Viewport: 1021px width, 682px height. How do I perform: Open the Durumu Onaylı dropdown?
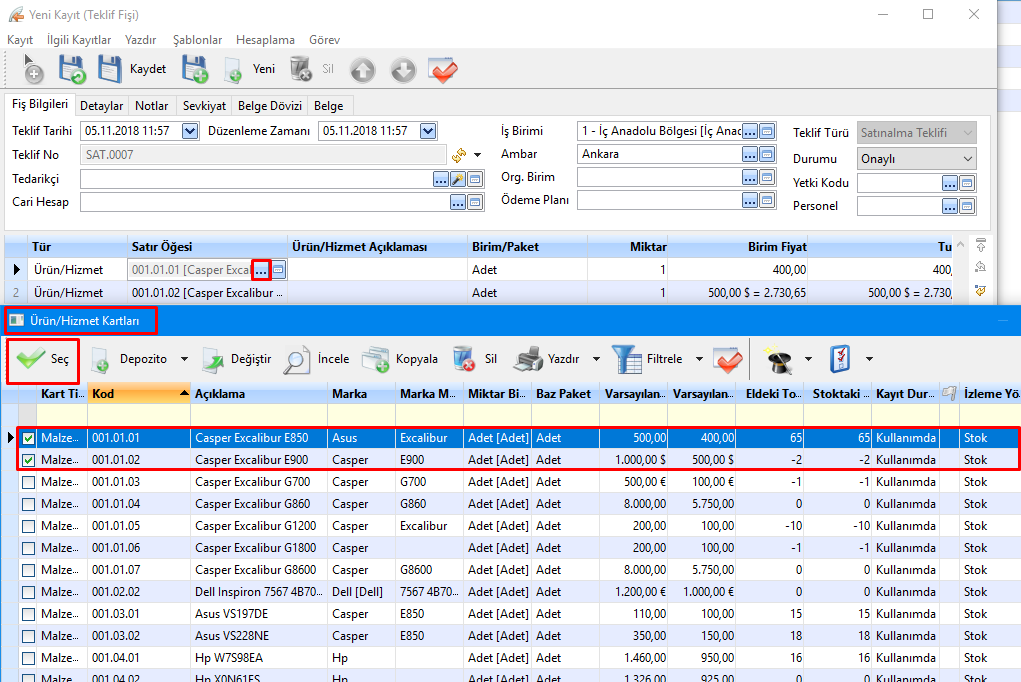[x=966, y=159]
